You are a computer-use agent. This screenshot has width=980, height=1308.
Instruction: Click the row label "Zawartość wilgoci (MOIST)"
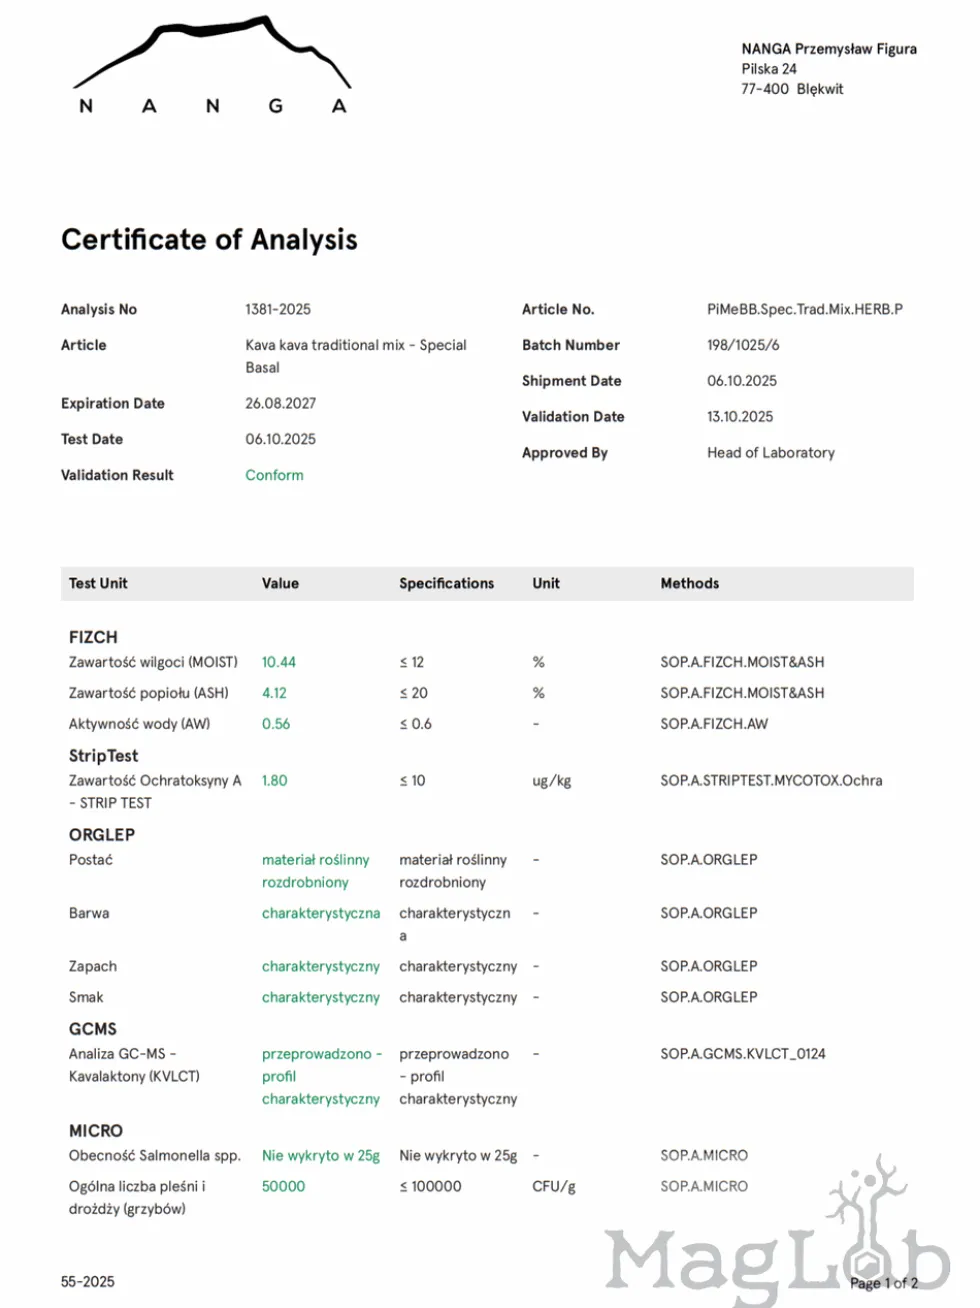pos(153,662)
